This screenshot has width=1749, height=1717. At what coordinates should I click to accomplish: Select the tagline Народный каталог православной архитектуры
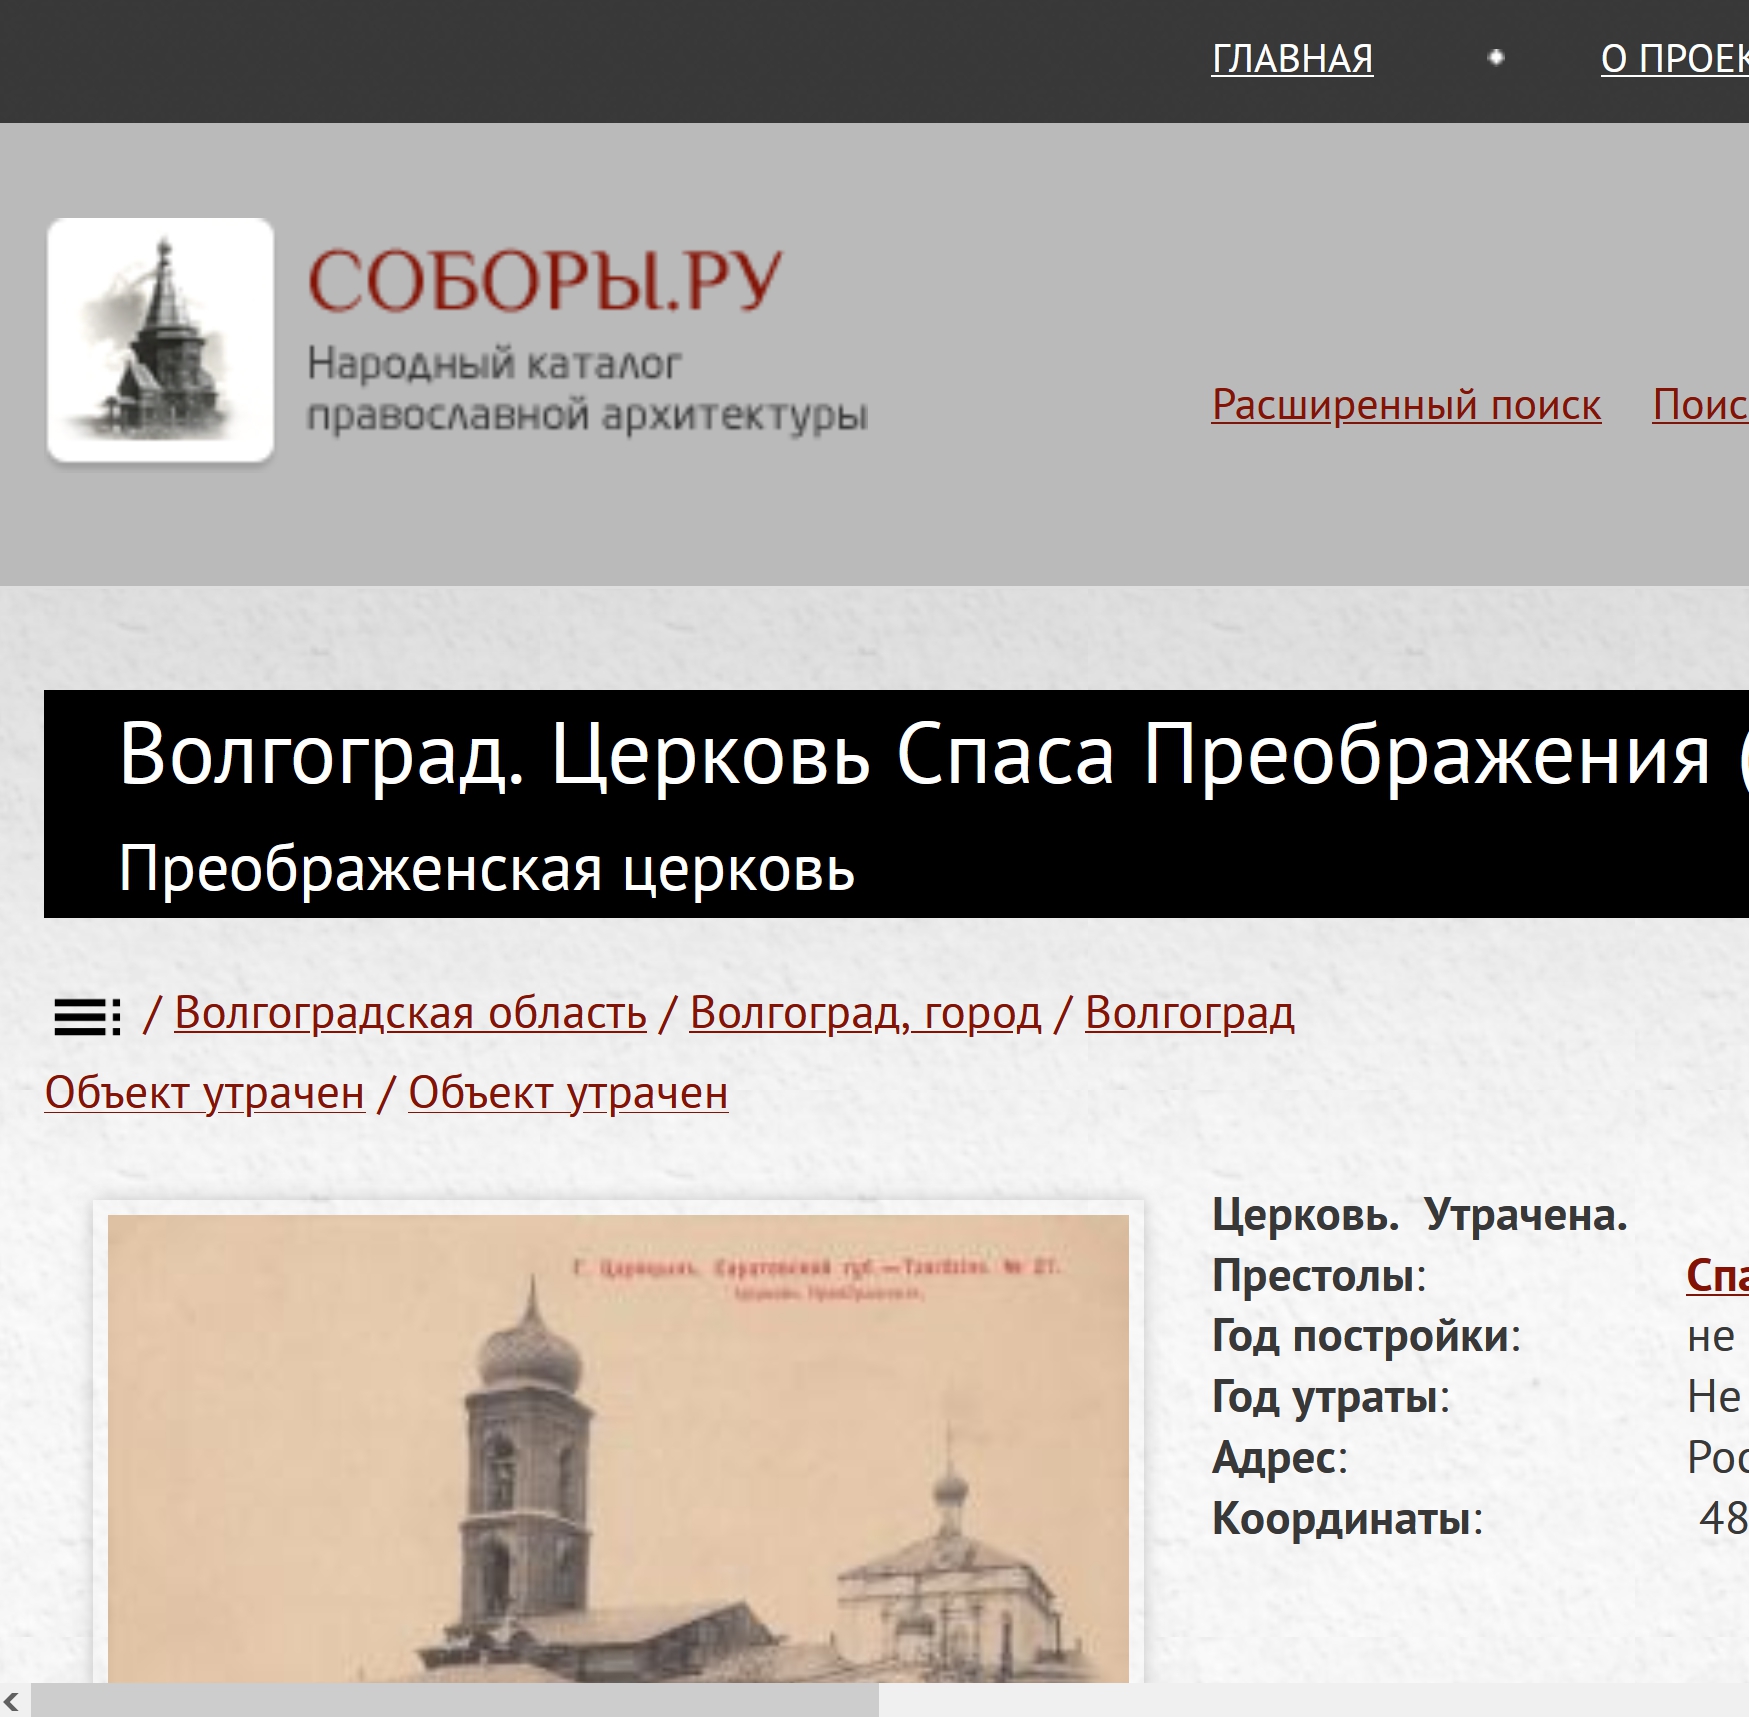pos(587,390)
